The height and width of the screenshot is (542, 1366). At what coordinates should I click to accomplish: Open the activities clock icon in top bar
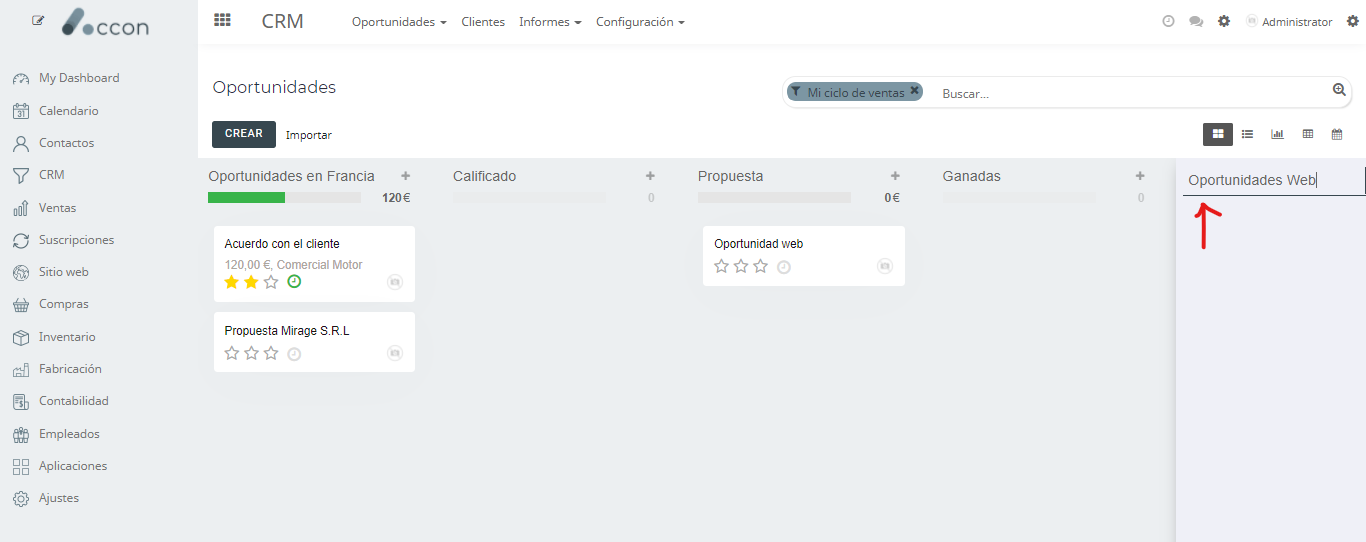pyautogui.click(x=1168, y=21)
